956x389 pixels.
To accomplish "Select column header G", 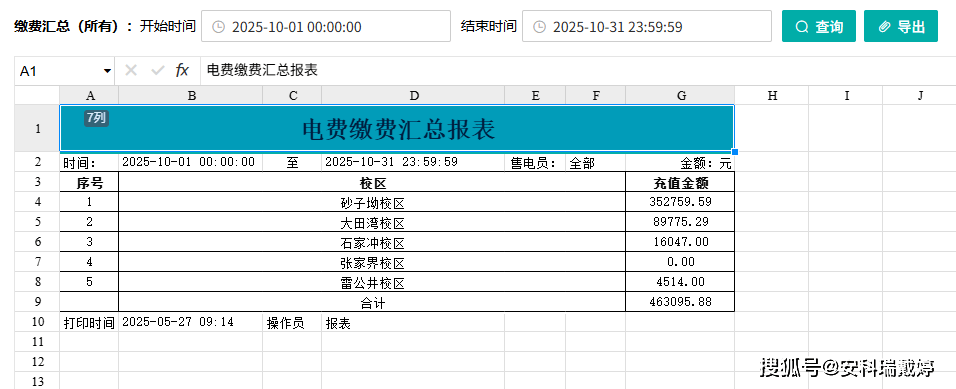I will coord(680,95).
